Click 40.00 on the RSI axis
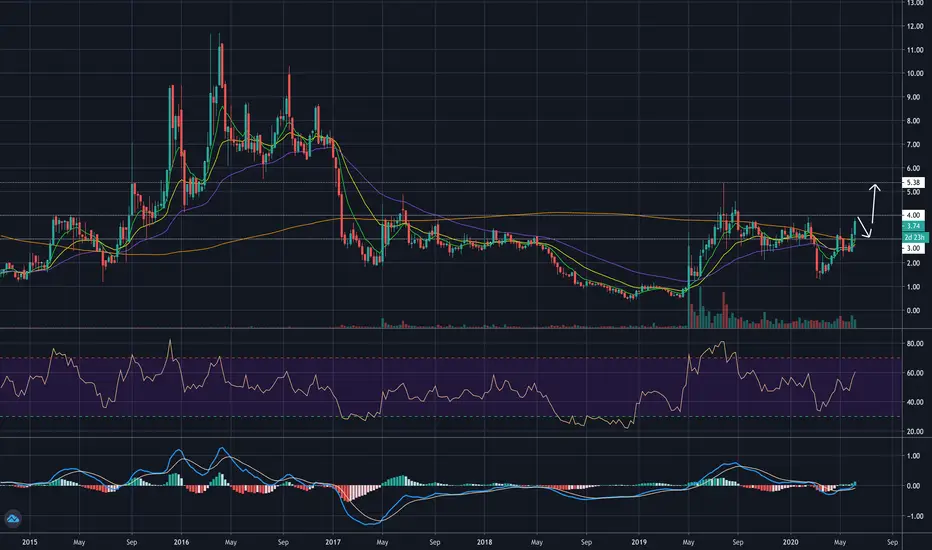 [915, 403]
